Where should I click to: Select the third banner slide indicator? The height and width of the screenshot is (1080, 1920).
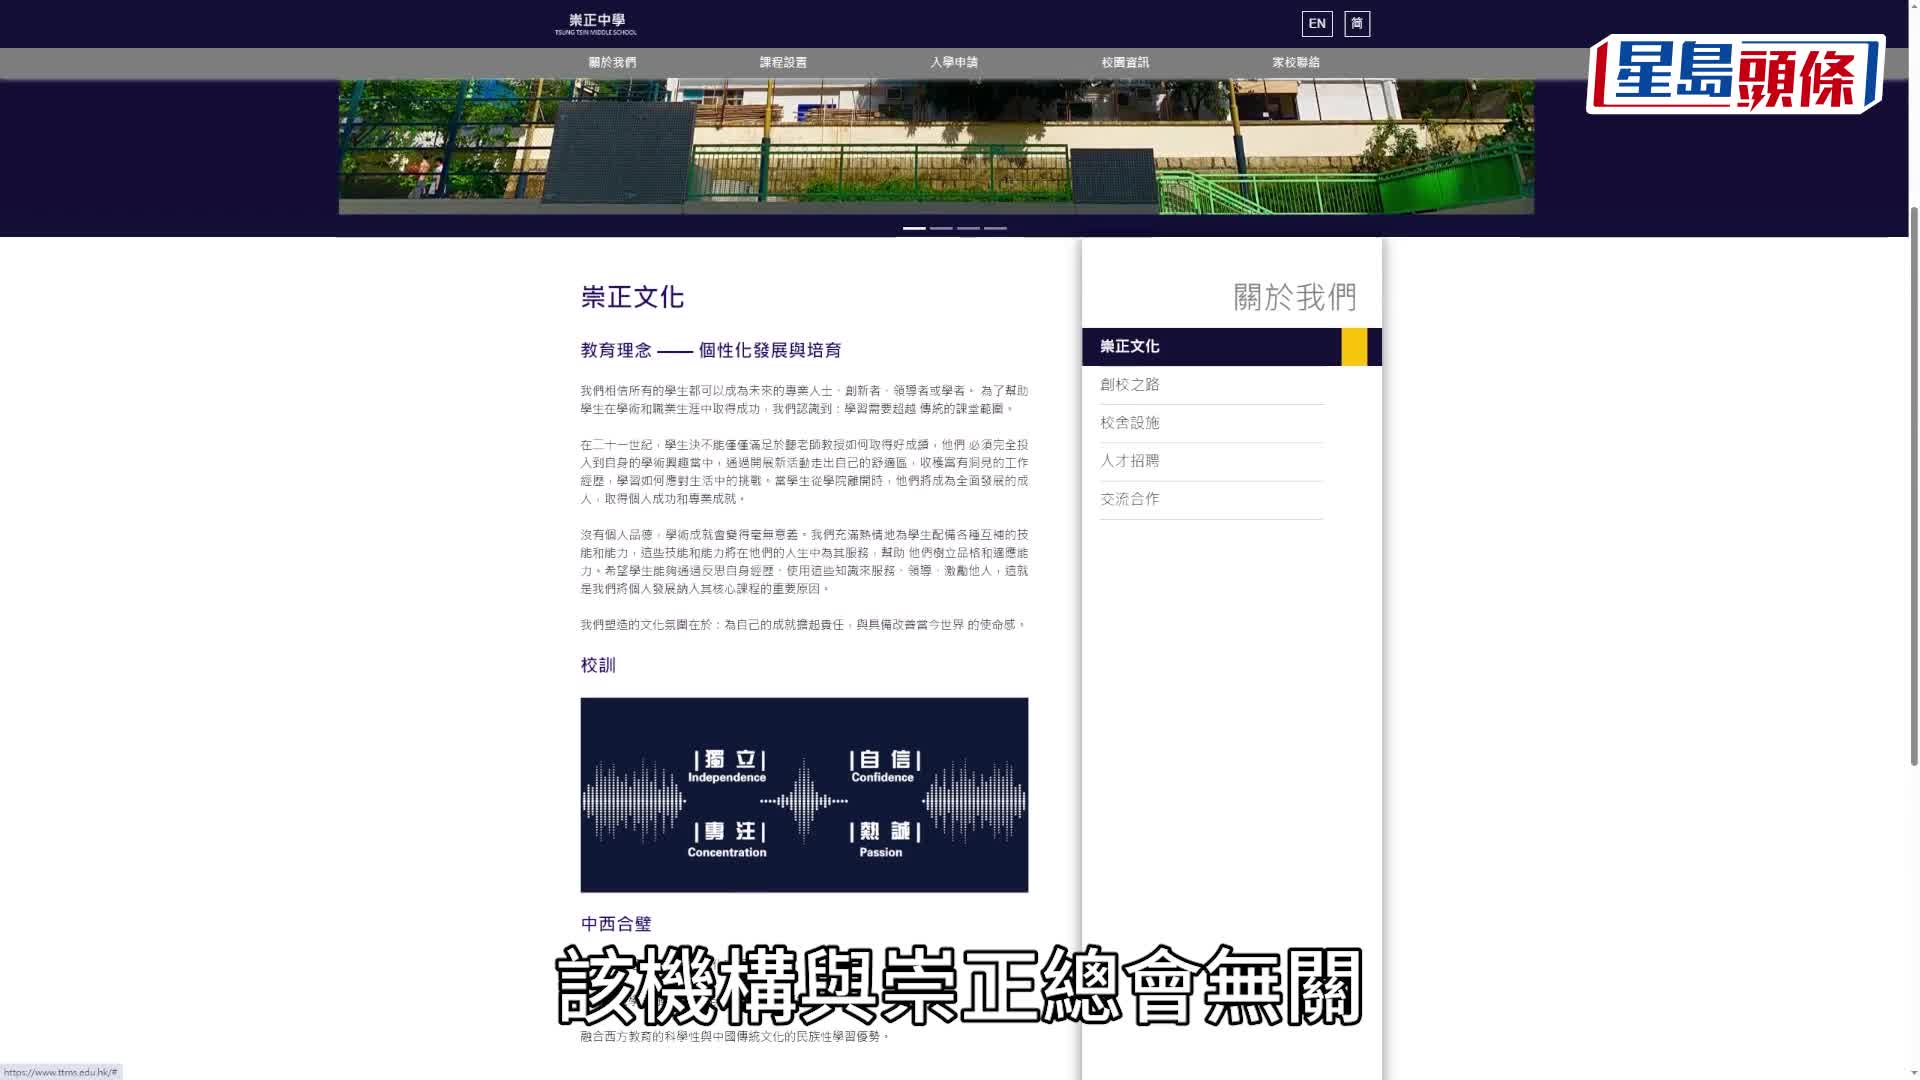[x=968, y=228]
